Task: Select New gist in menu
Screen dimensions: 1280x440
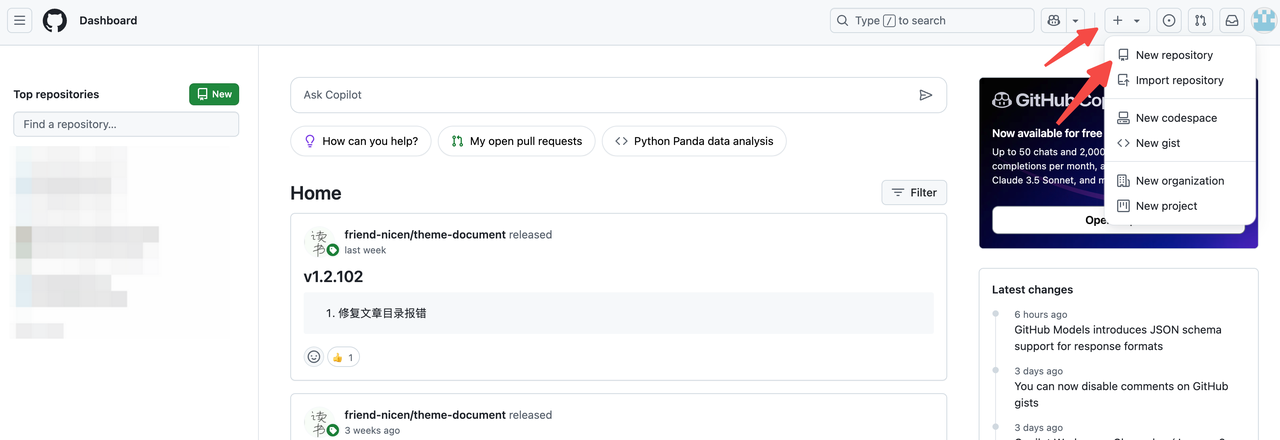Action: tap(1157, 143)
